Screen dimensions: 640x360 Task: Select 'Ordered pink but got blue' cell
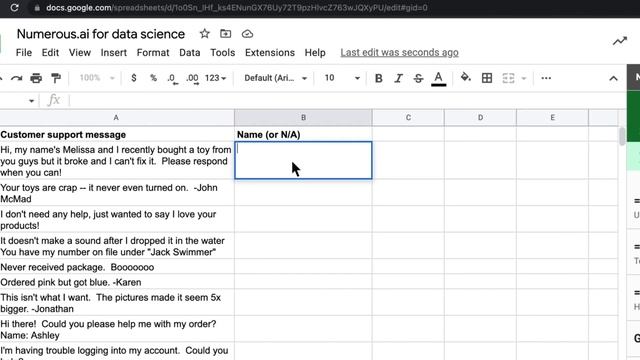117,282
